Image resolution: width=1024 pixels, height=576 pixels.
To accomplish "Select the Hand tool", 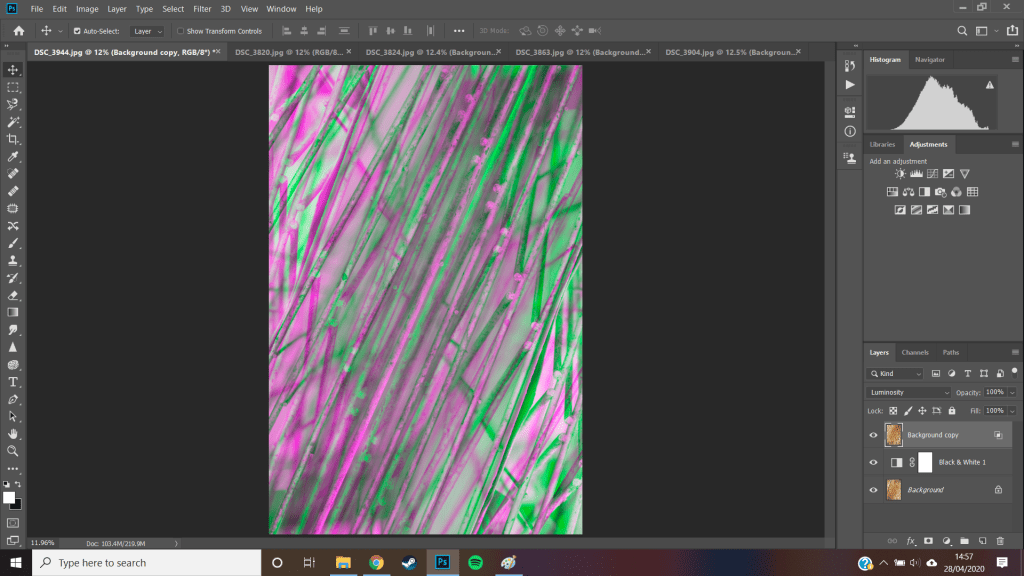I will tap(13, 434).
